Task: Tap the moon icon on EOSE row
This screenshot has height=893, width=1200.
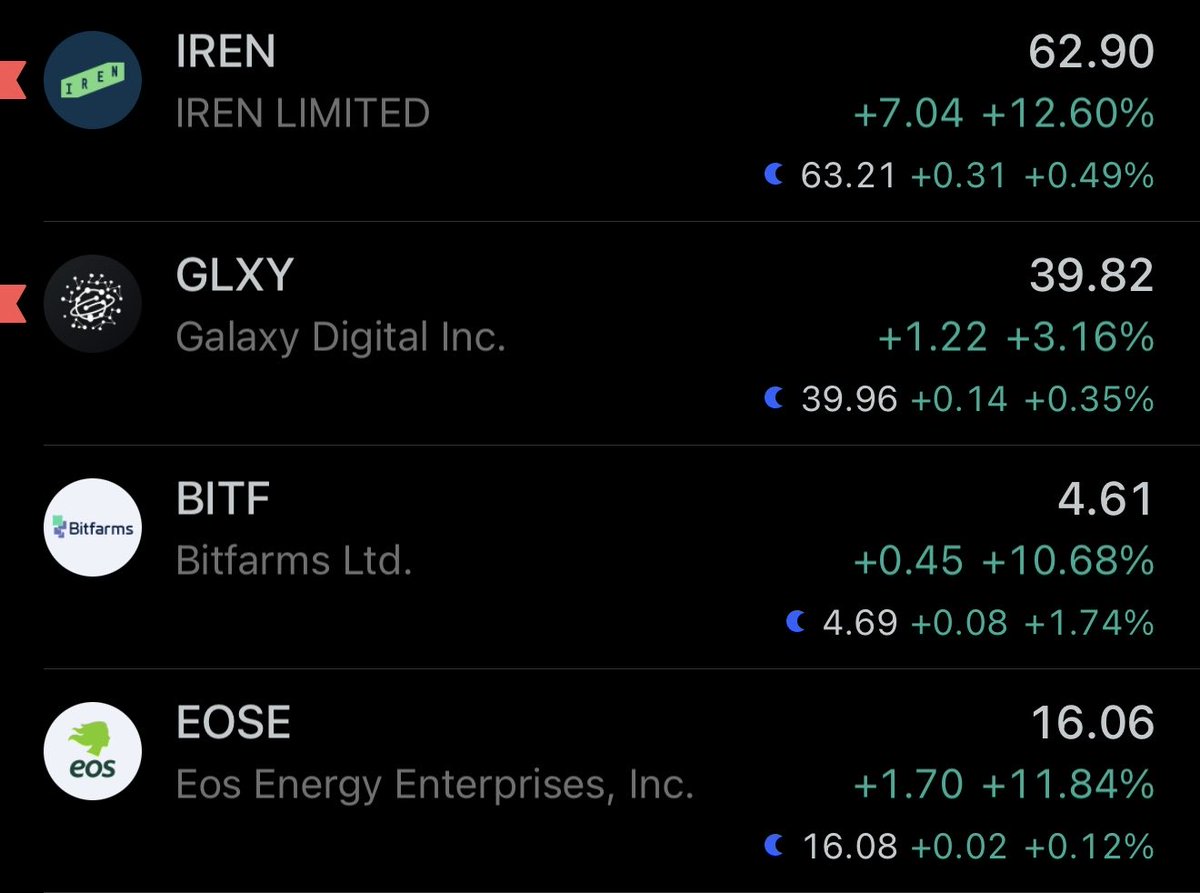Action: (774, 846)
